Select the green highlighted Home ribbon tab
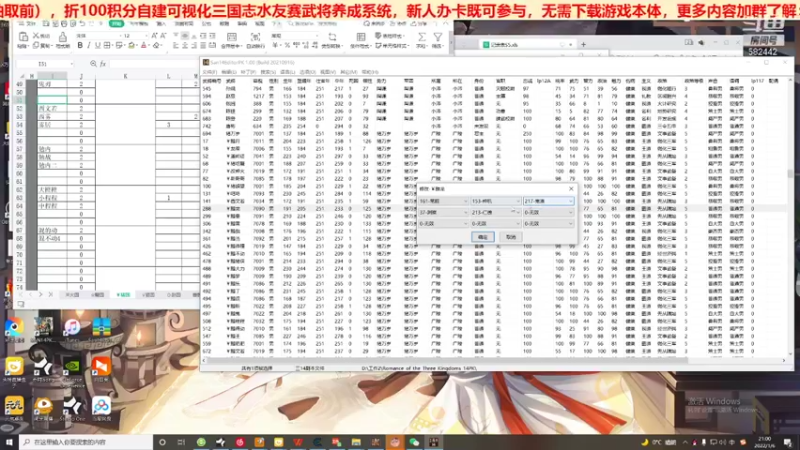 point(116,23)
